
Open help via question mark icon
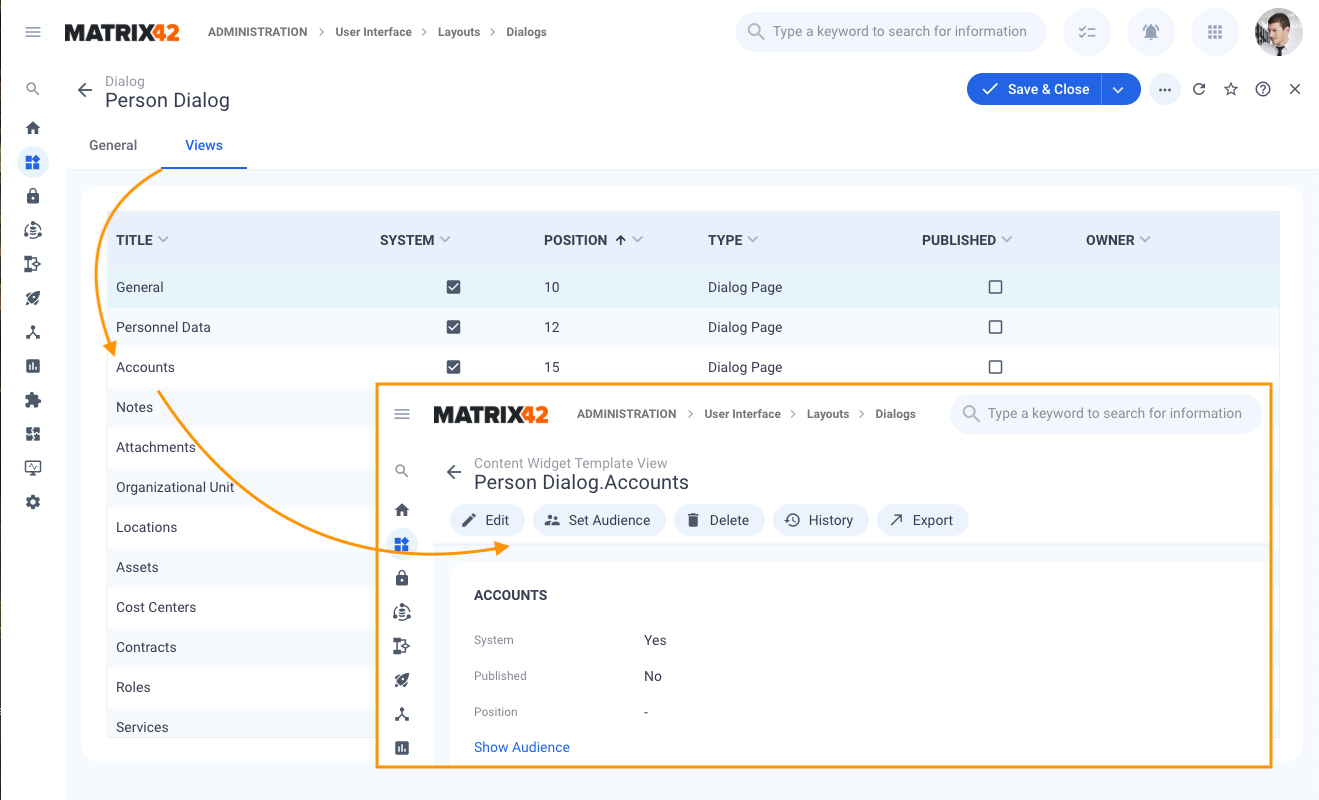pyautogui.click(x=1263, y=89)
